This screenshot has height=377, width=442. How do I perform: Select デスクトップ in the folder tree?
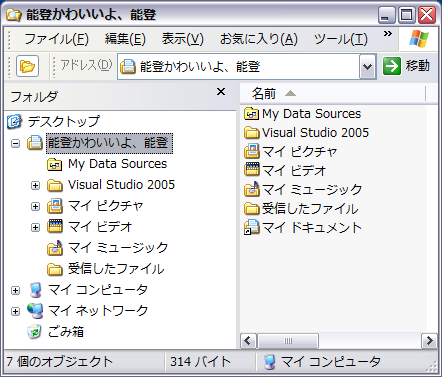tap(53, 121)
